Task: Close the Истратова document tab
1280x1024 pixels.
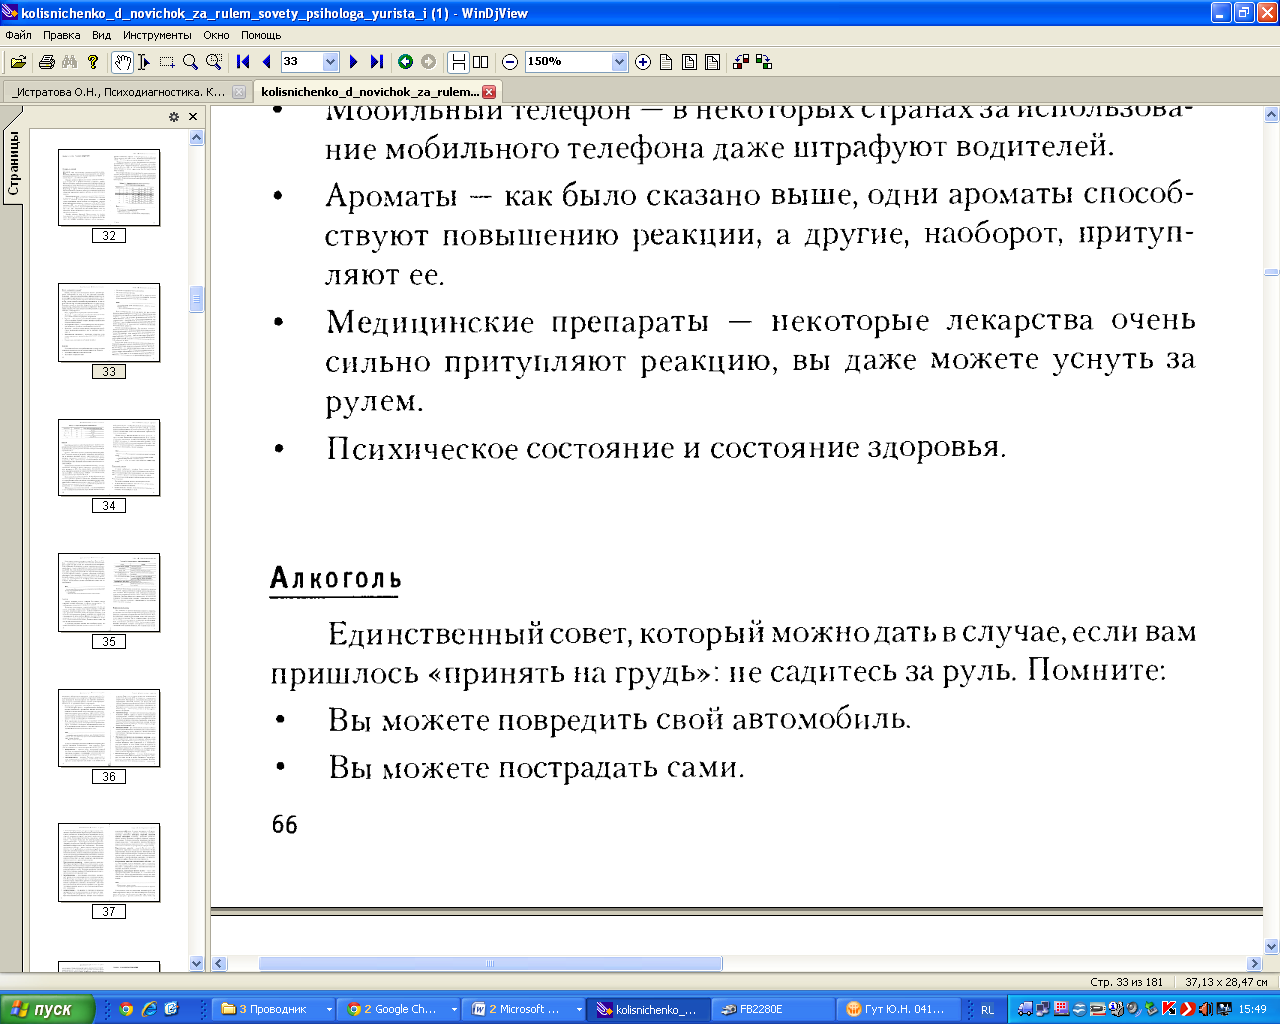Action: tap(238, 92)
